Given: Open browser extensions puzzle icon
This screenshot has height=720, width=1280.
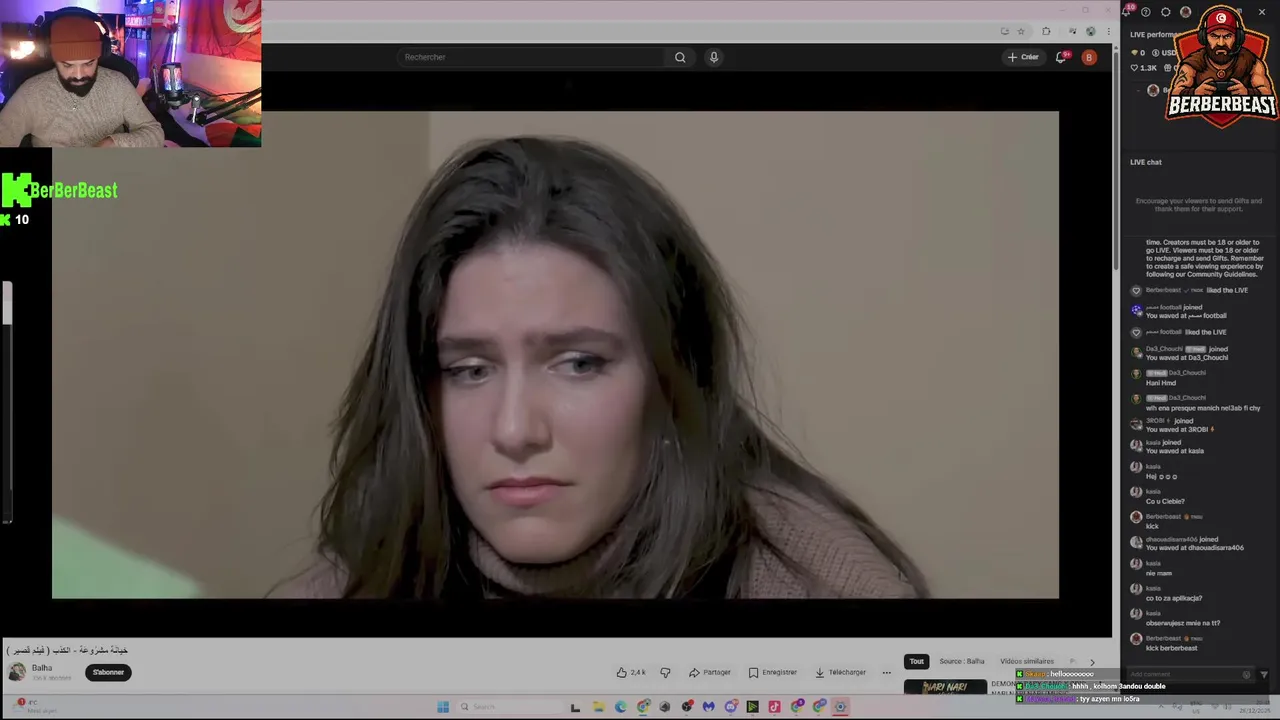Looking at the screenshot, I should point(1046,31).
